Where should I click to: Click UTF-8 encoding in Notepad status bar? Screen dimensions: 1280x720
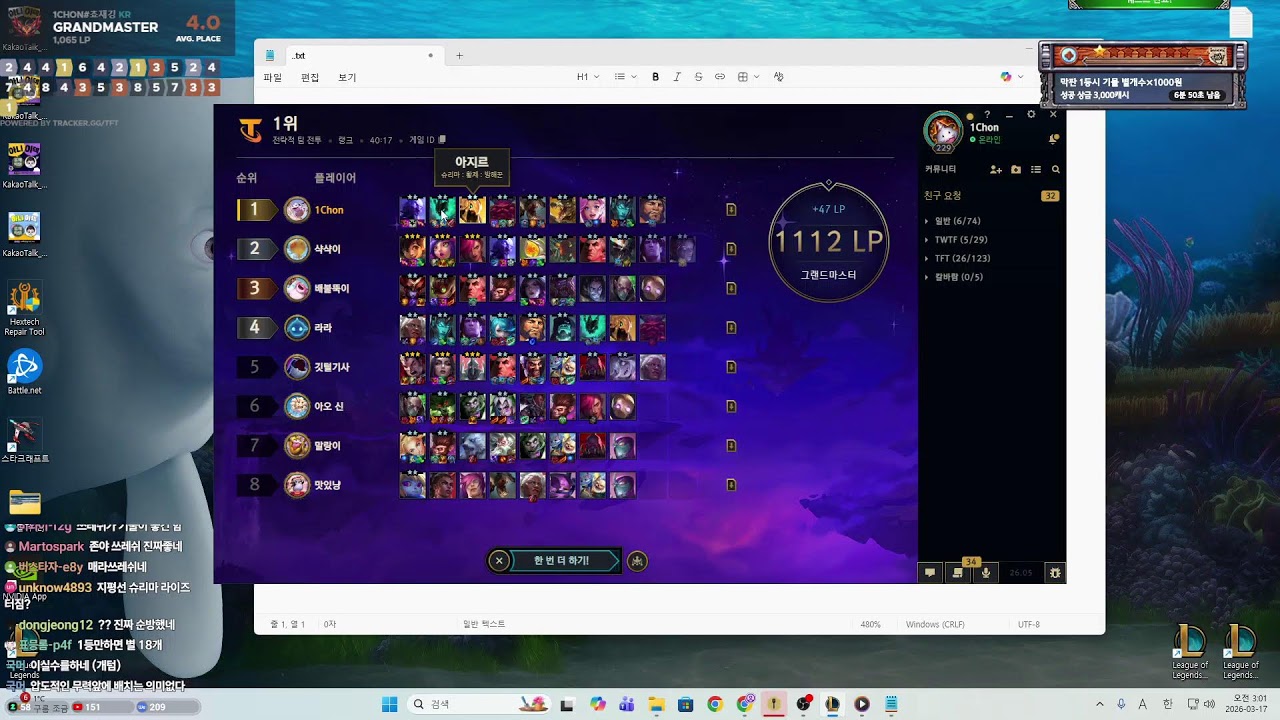[1029, 624]
